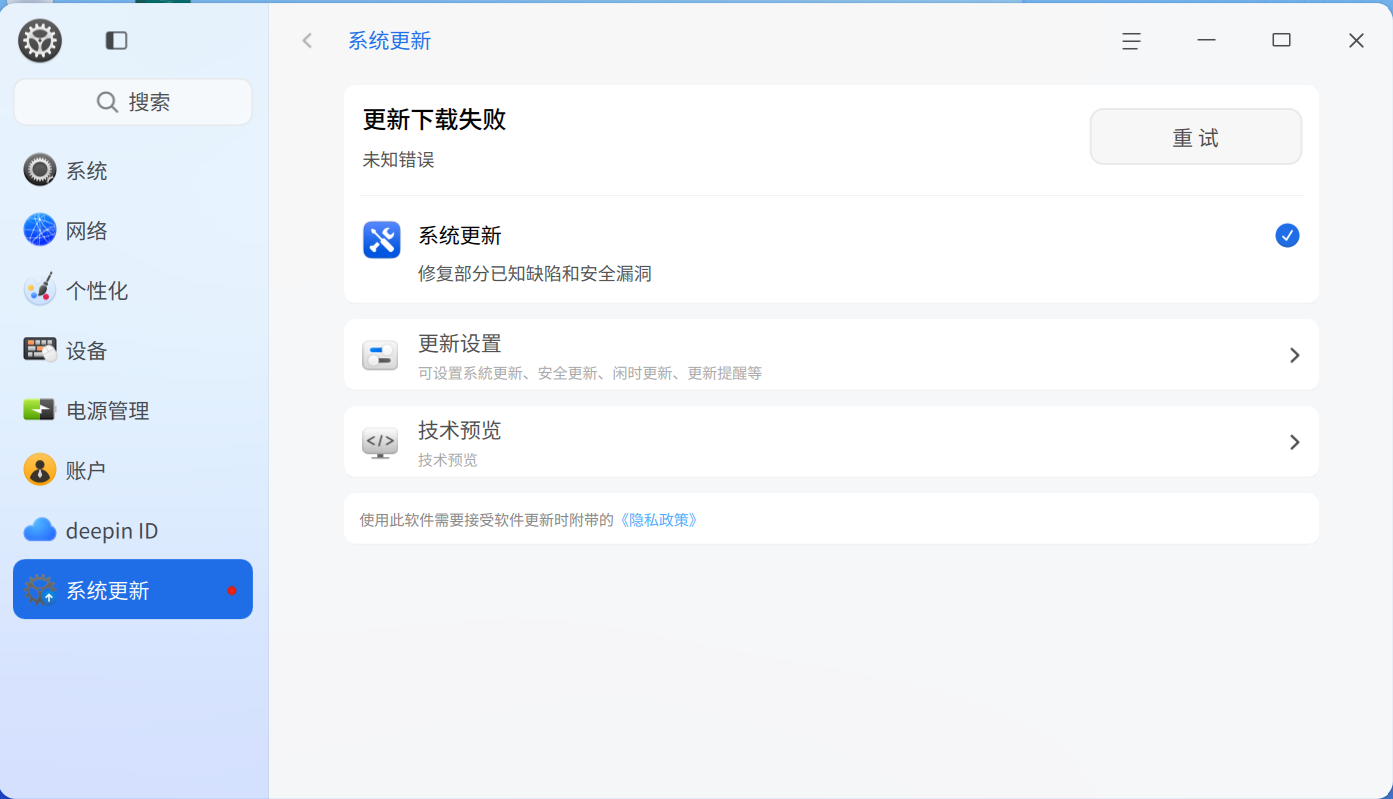Click the 系统更新 breadcrumb title
Image resolution: width=1393 pixels, height=799 pixels.
[x=390, y=41]
